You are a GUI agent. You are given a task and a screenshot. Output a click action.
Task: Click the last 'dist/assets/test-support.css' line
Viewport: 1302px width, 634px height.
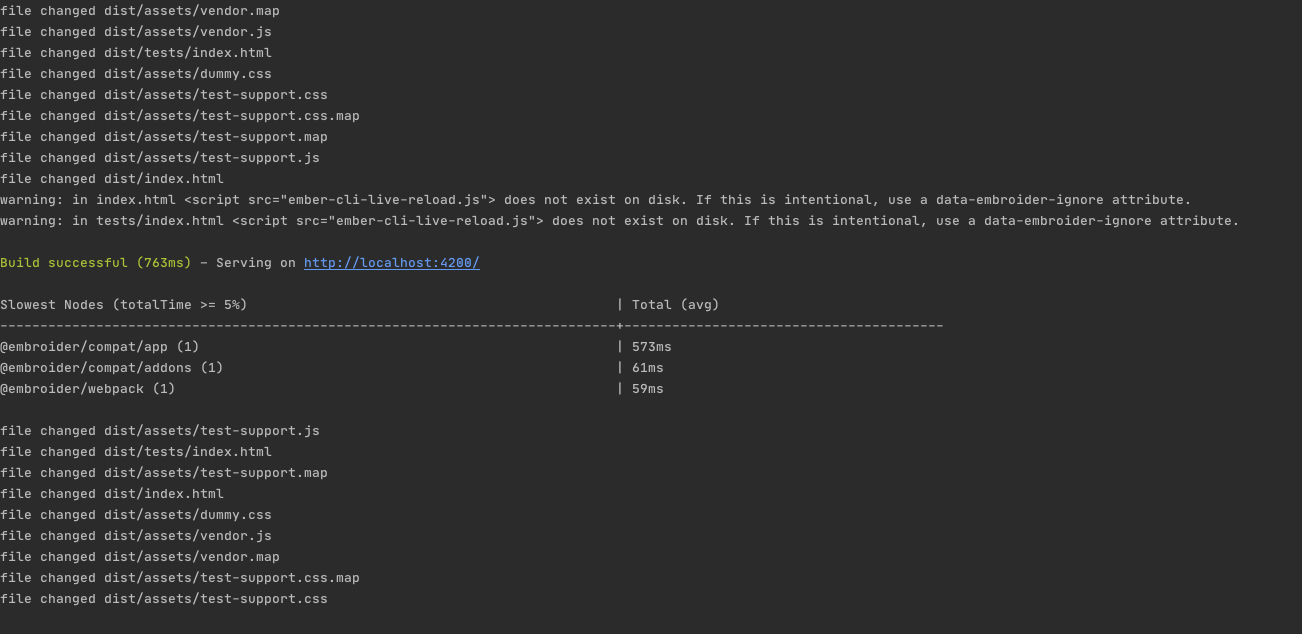pyautogui.click(x=164, y=599)
